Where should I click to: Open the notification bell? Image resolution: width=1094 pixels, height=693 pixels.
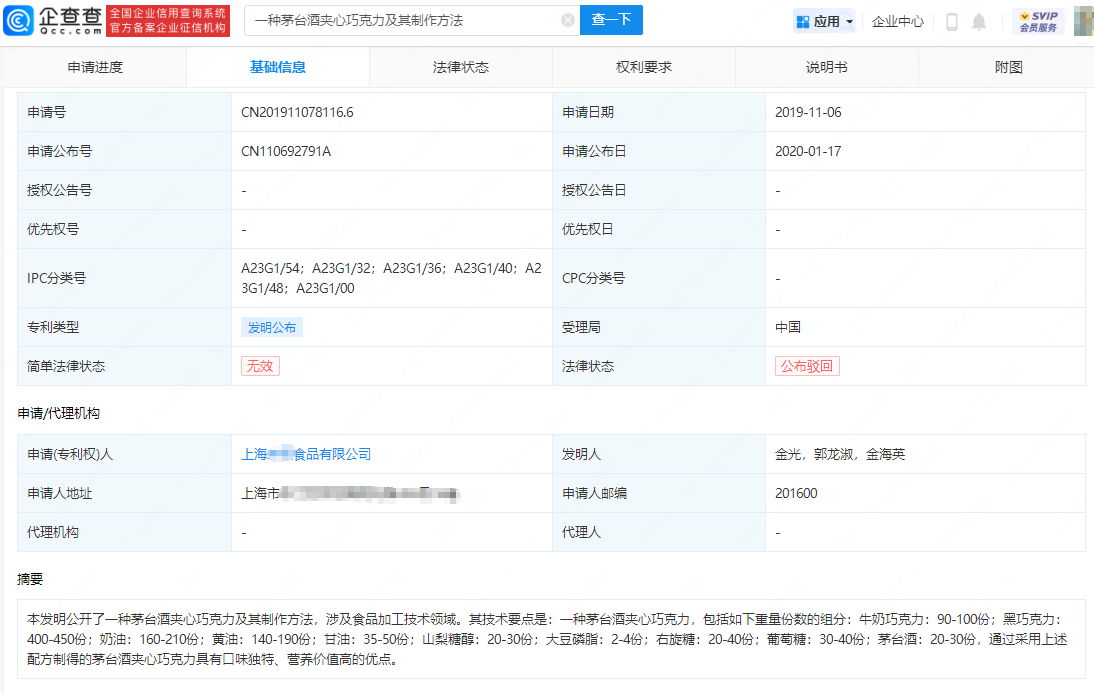click(x=979, y=21)
